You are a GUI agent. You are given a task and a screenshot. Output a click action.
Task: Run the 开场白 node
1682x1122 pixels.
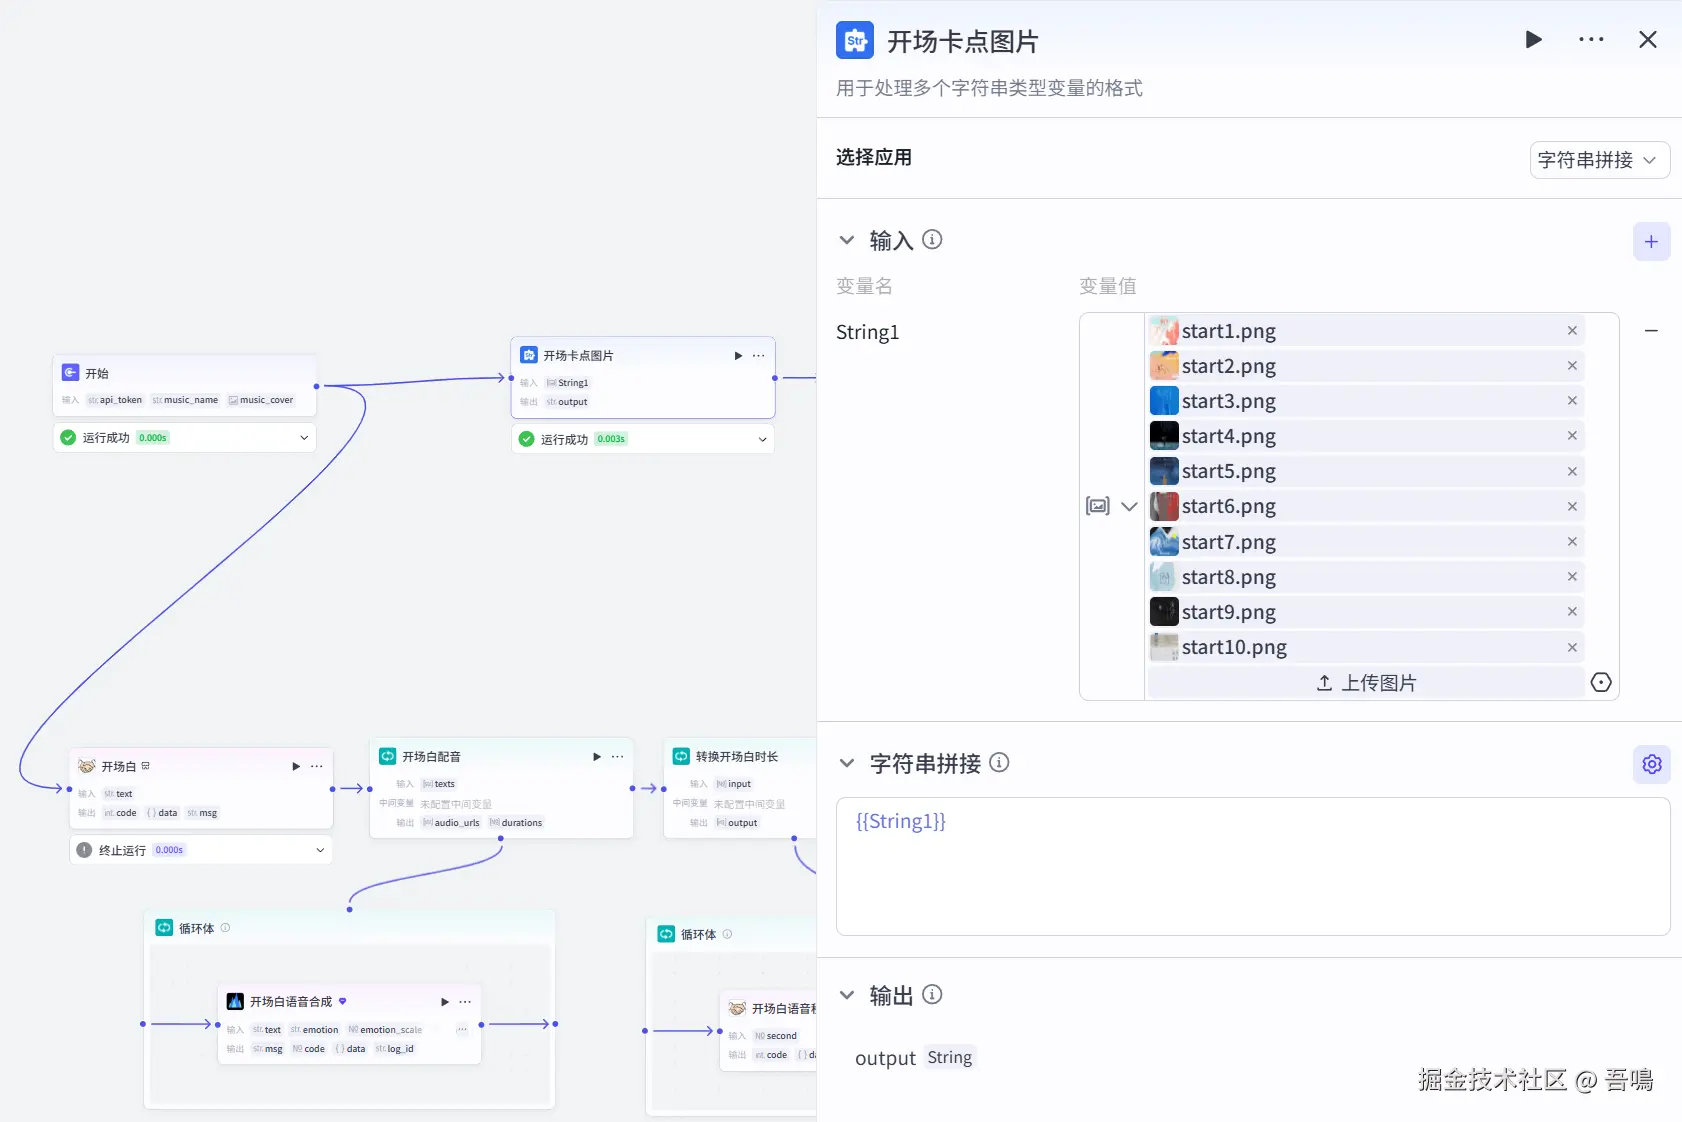pyautogui.click(x=296, y=766)
